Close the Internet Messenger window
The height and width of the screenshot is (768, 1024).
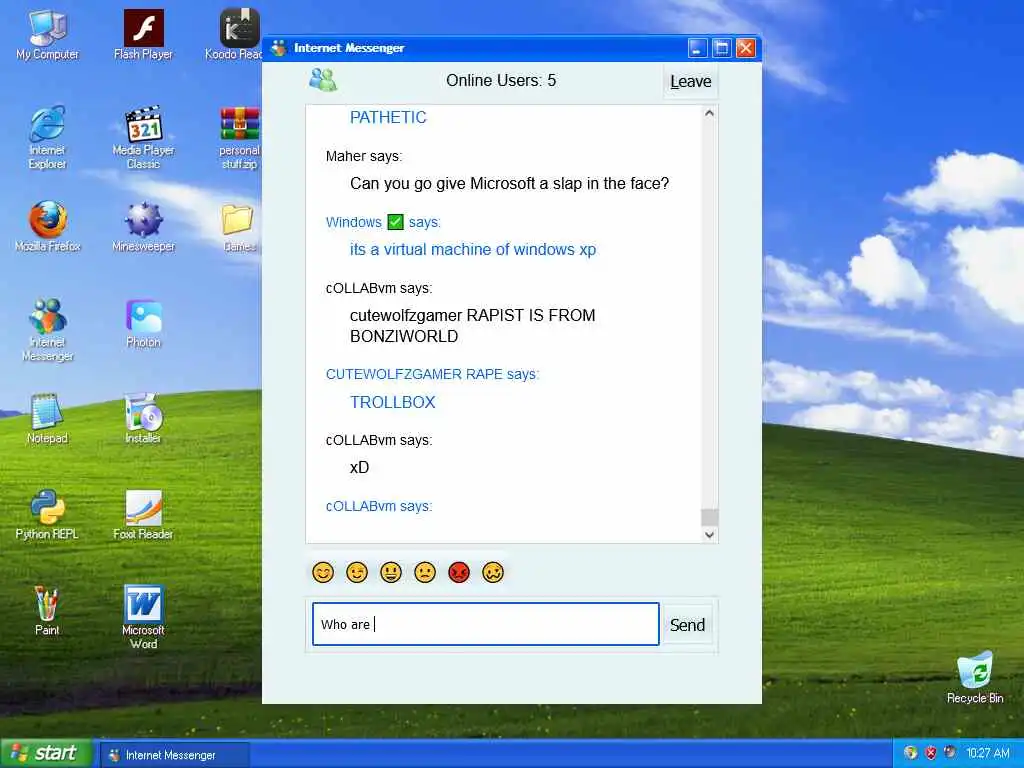(x=746, y=48)
